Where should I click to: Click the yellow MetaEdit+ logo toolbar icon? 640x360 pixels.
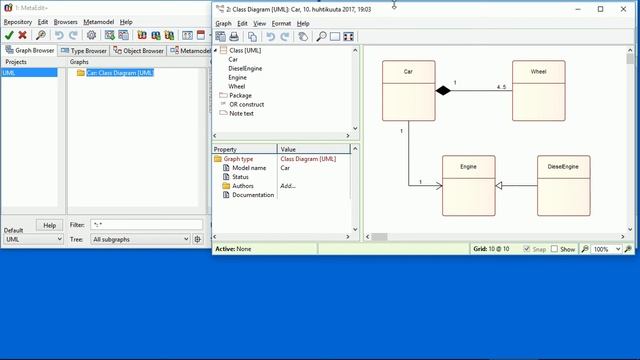point(169,36)
